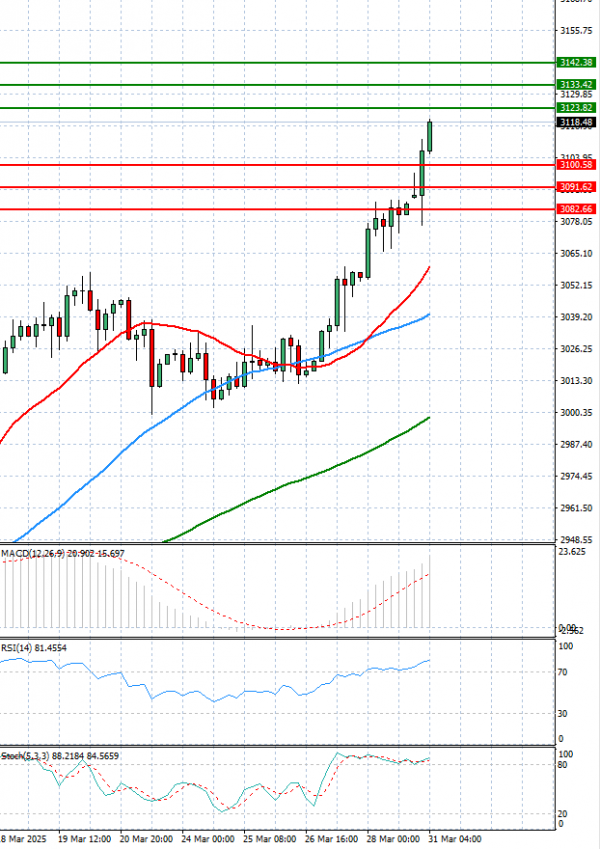The image size is (600, 849).
Task: Click the 20 Mar 20:00 time label
Action: (x=146, y=839)
